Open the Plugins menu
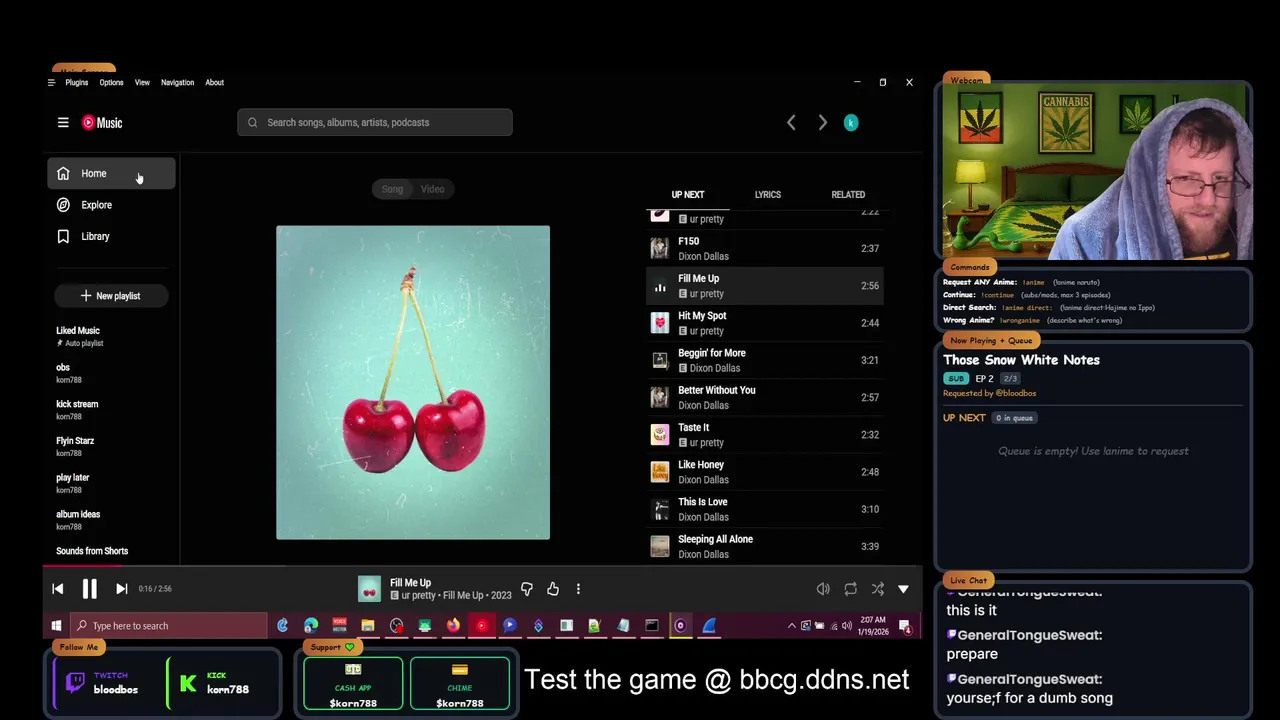 (x=77, y=83)
